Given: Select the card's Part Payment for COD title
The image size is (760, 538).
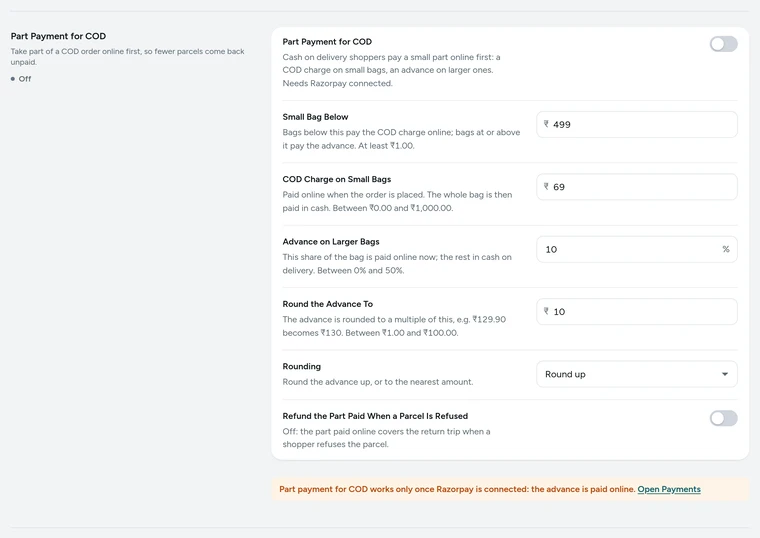Looking at the screenshot, I should pyautogui.click(x=327, y=42).
